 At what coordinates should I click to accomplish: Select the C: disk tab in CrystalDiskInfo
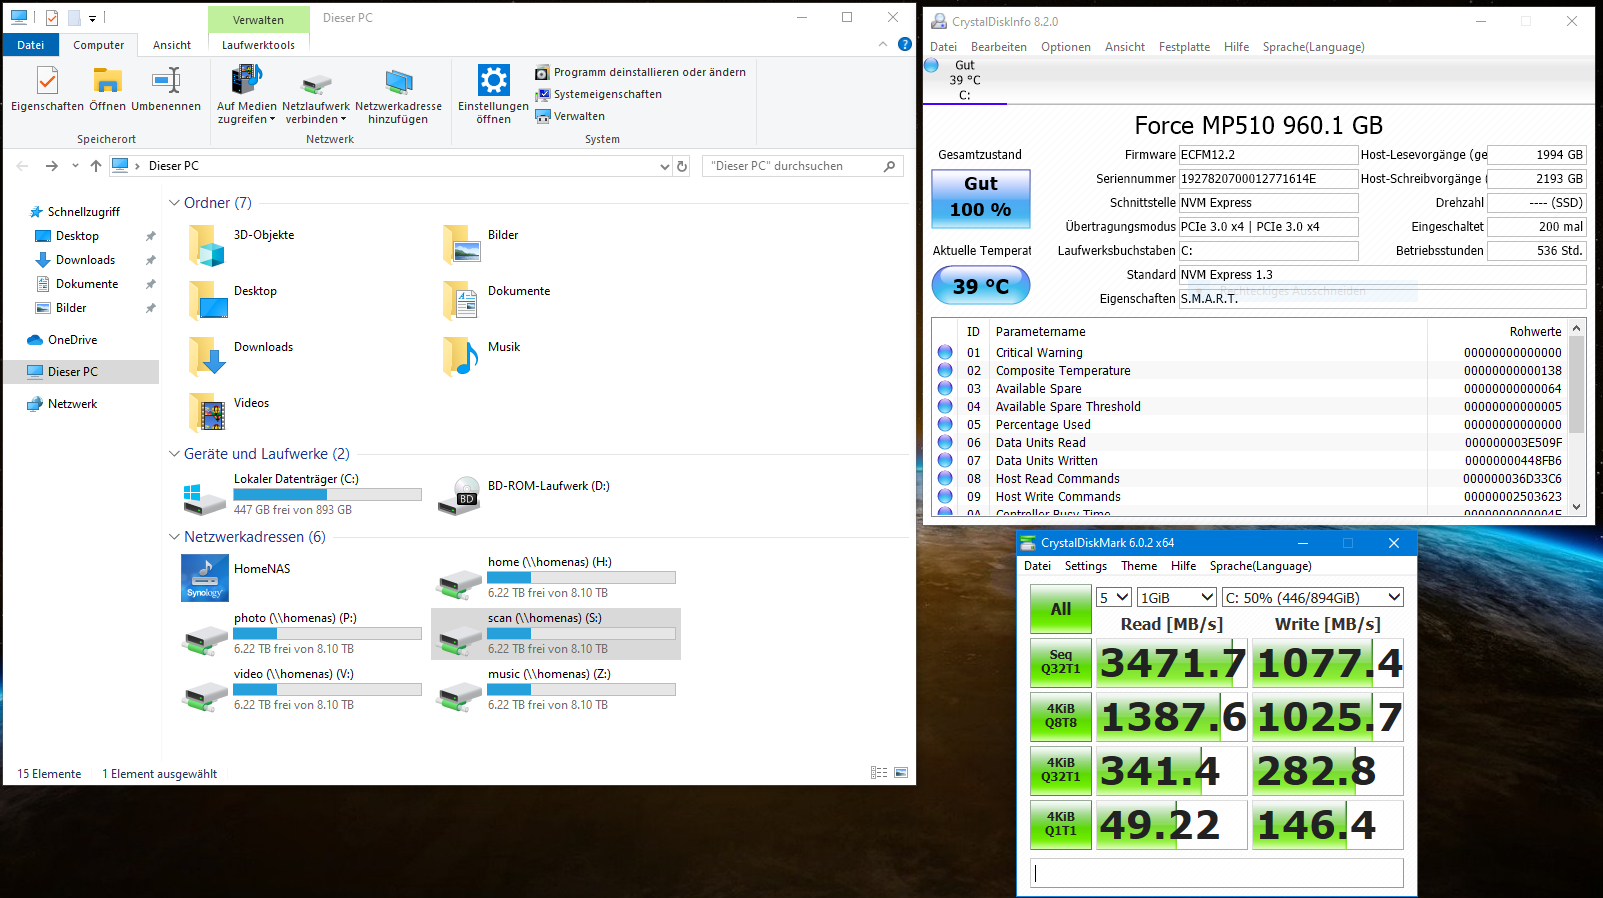pyautogui.click(x=964, y=80)
